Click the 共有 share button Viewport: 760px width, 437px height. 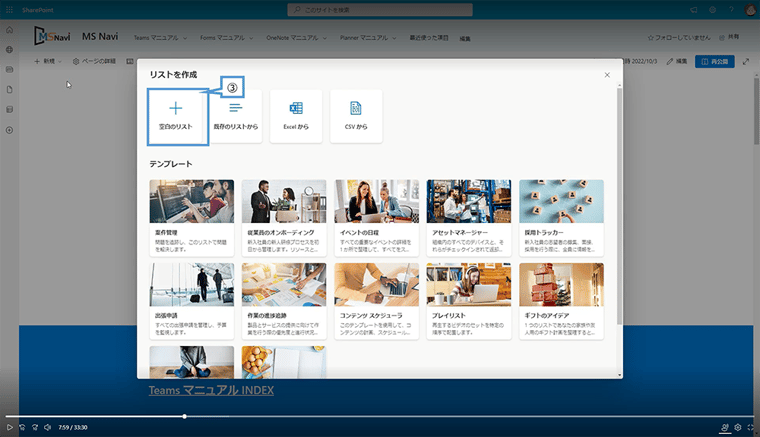[x=729, y=37]
